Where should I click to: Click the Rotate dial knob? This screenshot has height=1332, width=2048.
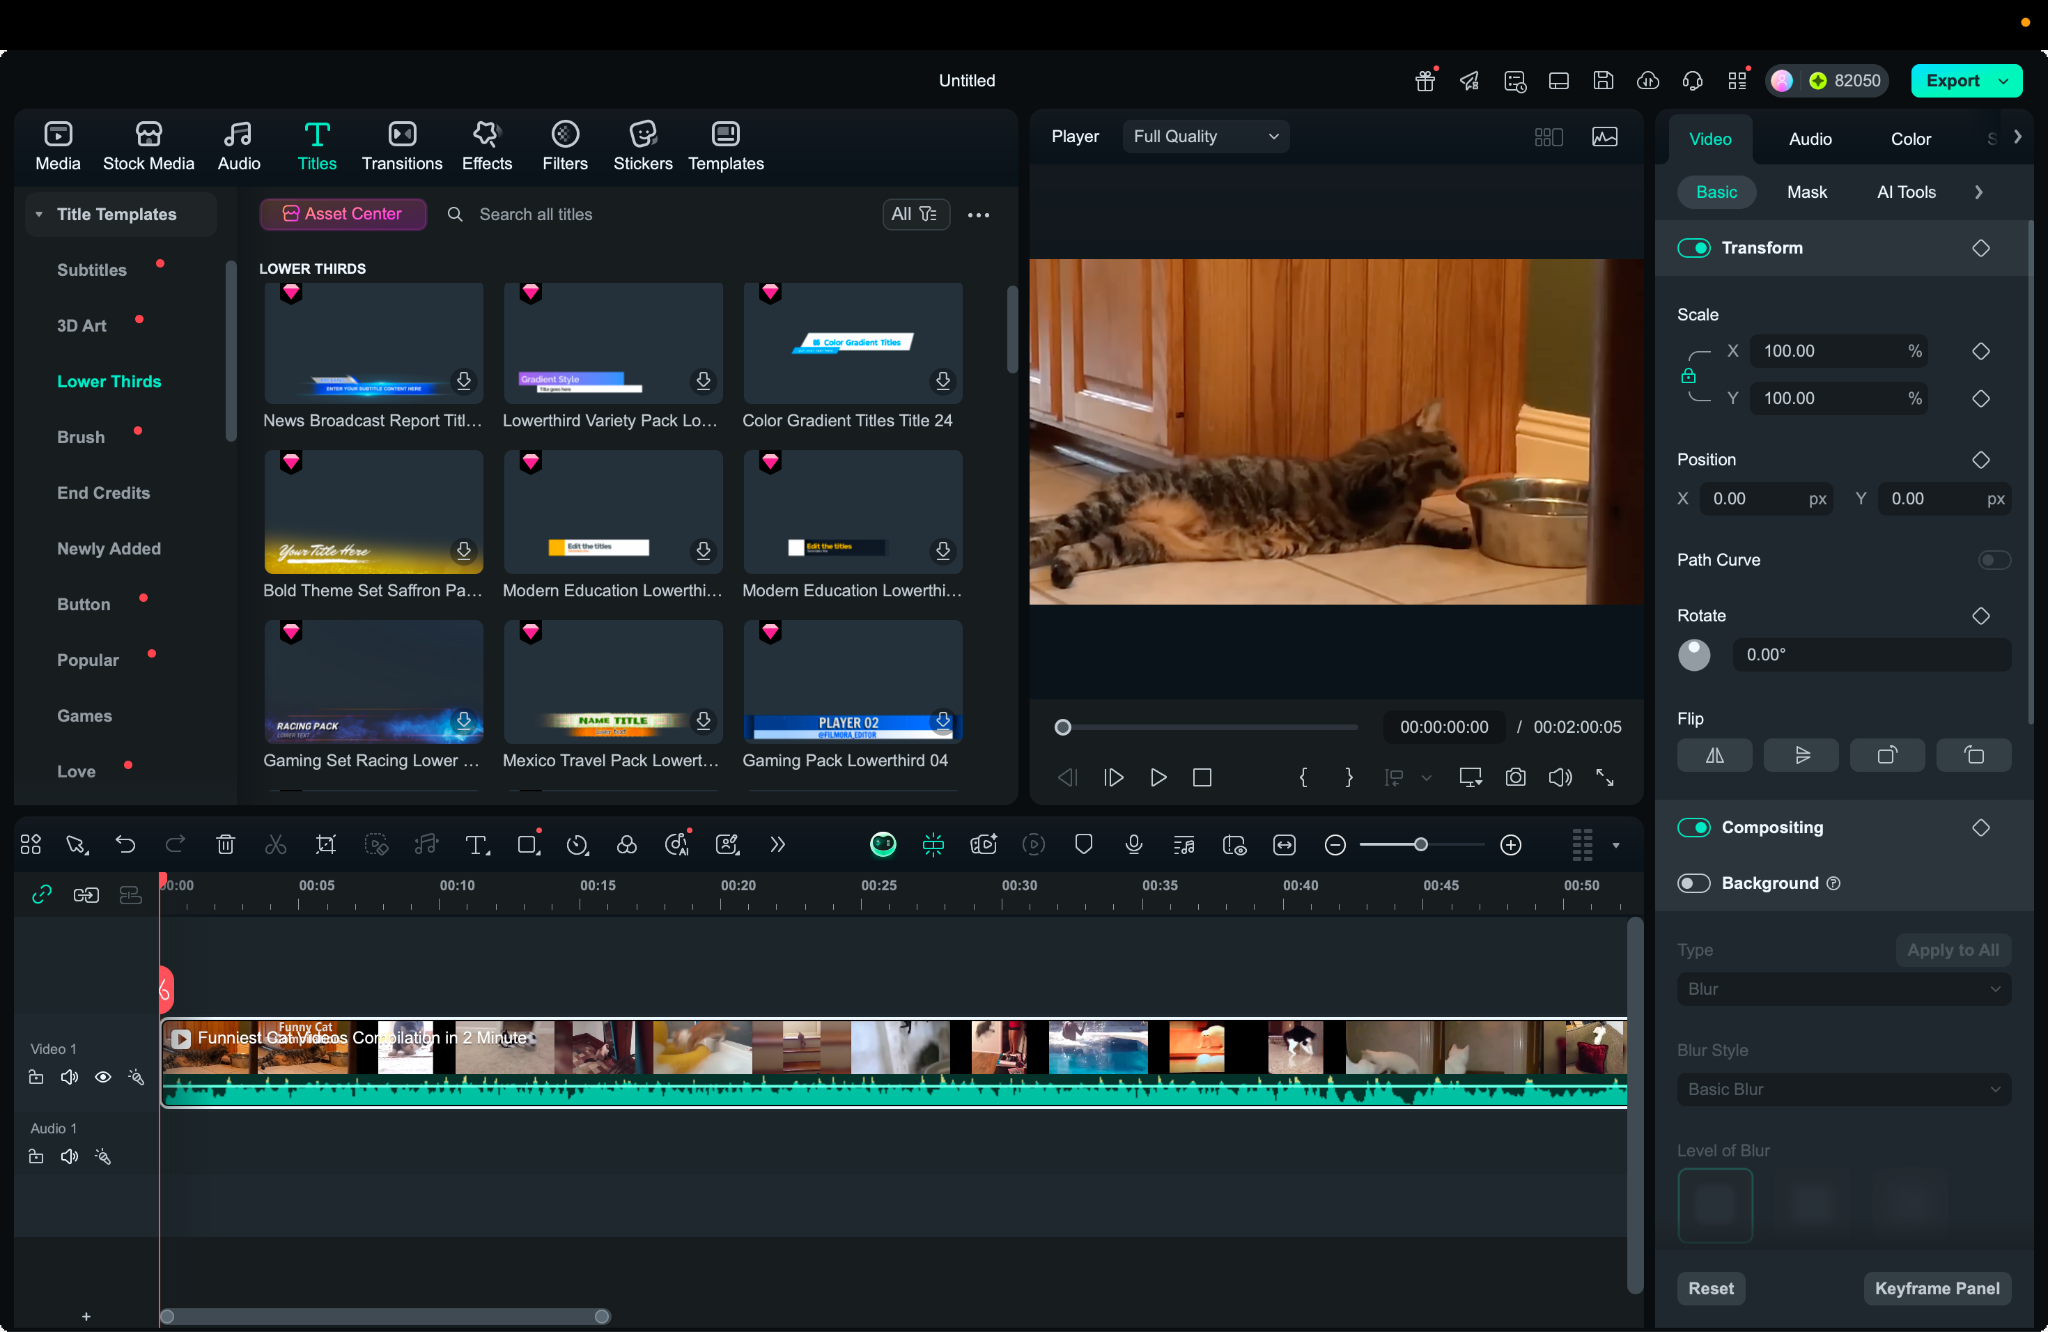click(x=1693, y=655)
